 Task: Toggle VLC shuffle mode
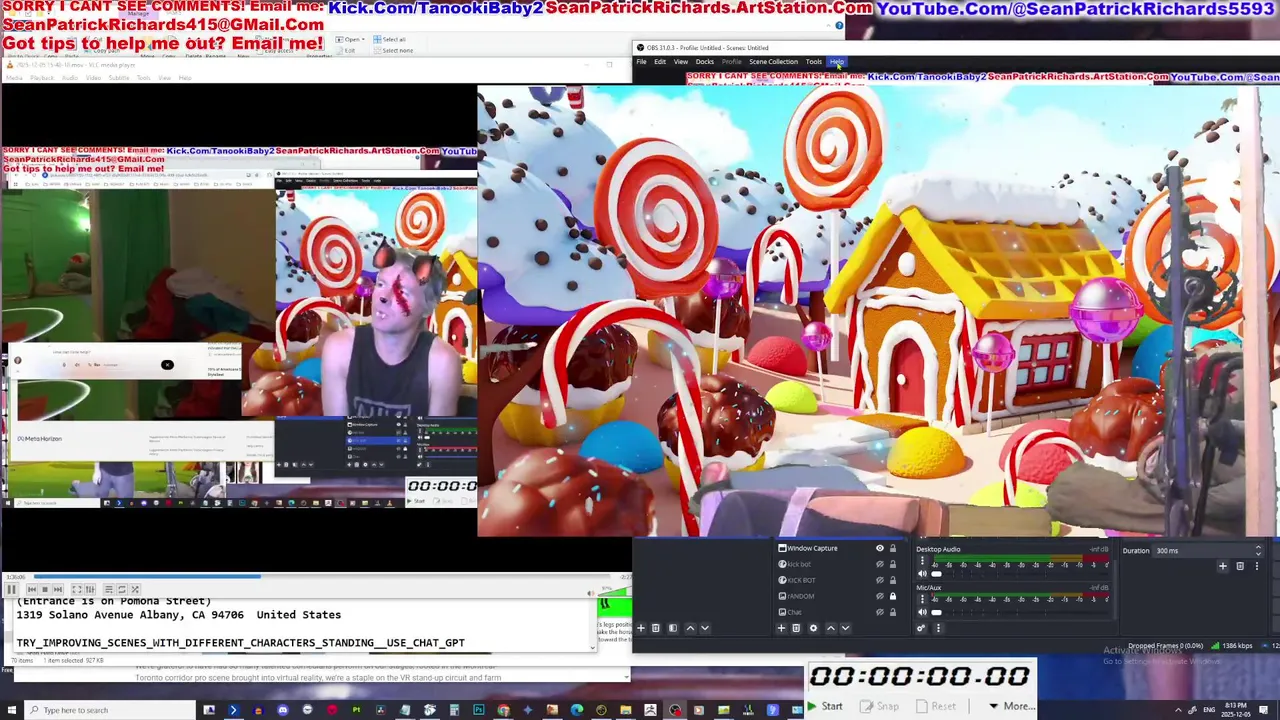point(135,589)
